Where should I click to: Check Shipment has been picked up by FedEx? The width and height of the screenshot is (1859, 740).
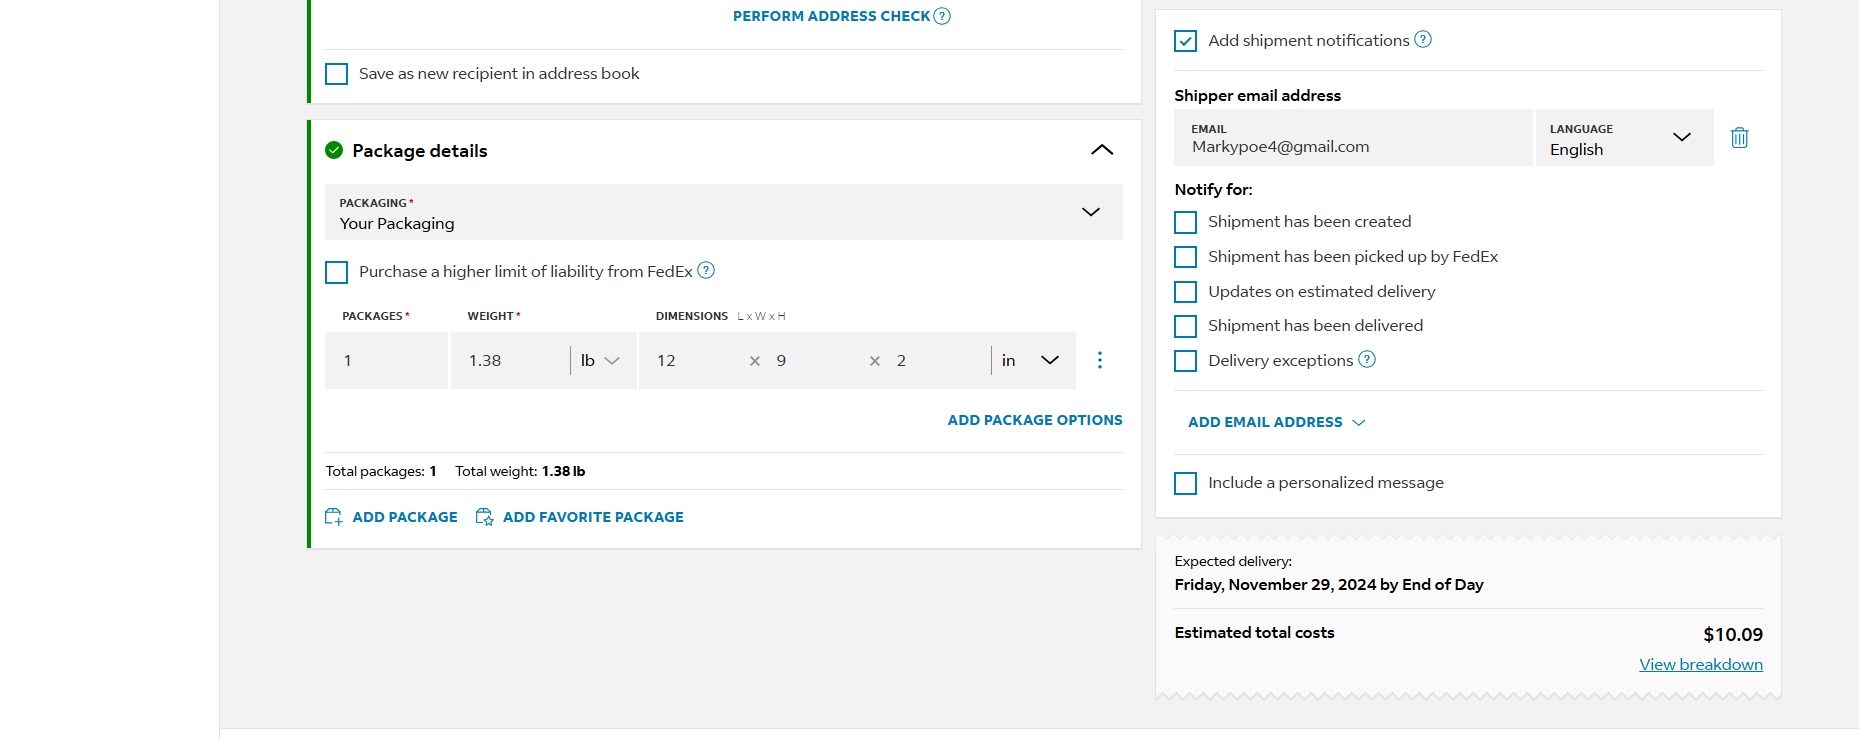tap(1186, 257)
